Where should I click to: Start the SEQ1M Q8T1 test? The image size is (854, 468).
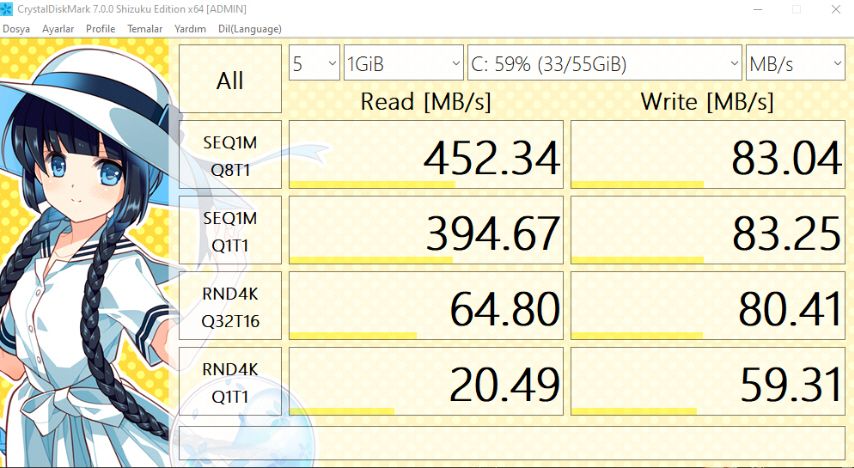click(230, 155)
